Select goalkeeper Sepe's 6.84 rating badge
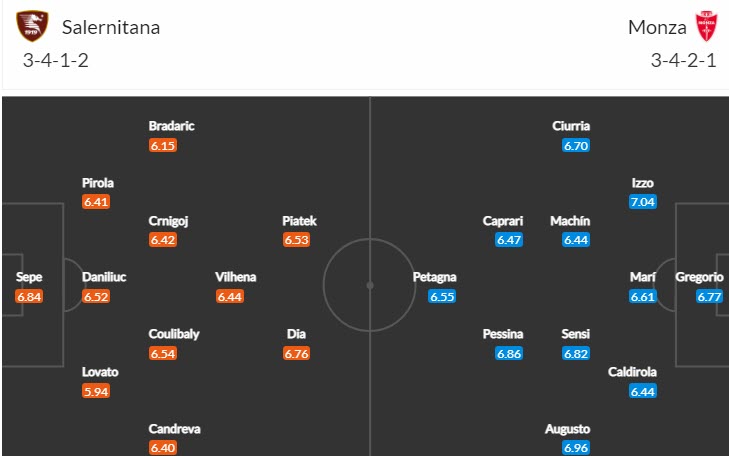This screenshot has height=456, width=729. coord(30,297)
